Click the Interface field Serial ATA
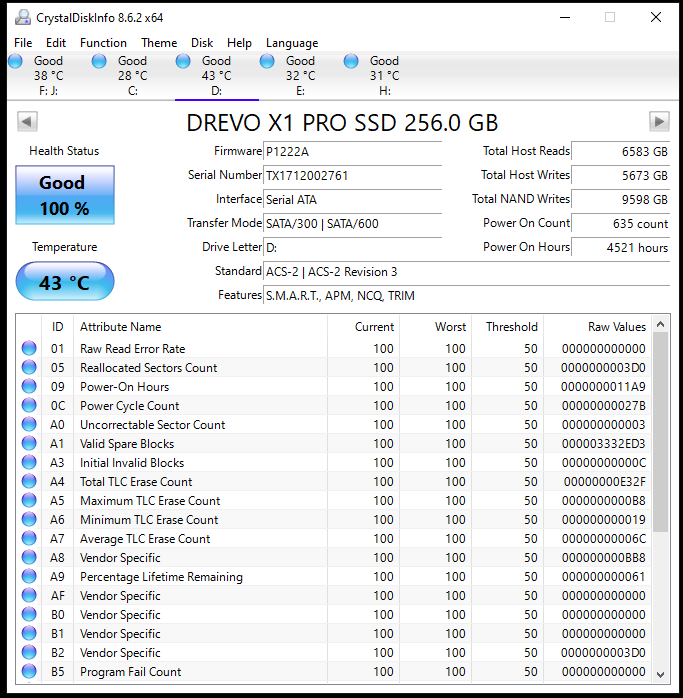 (x=353, y=200)
